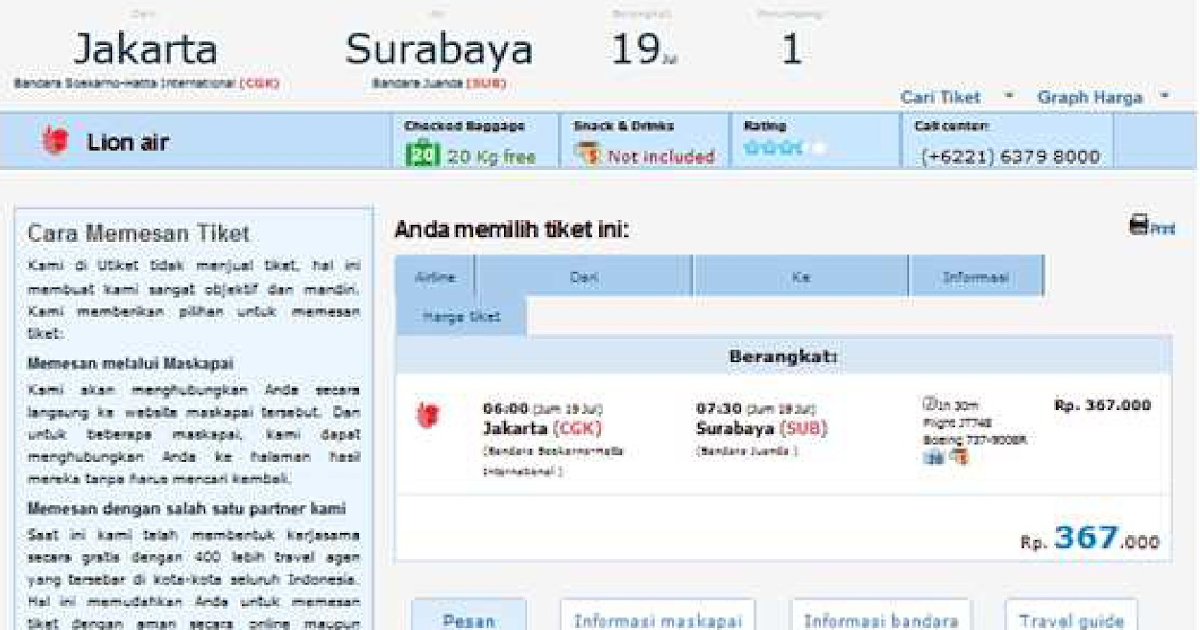Open Informasi bandara button

point(880,617)
